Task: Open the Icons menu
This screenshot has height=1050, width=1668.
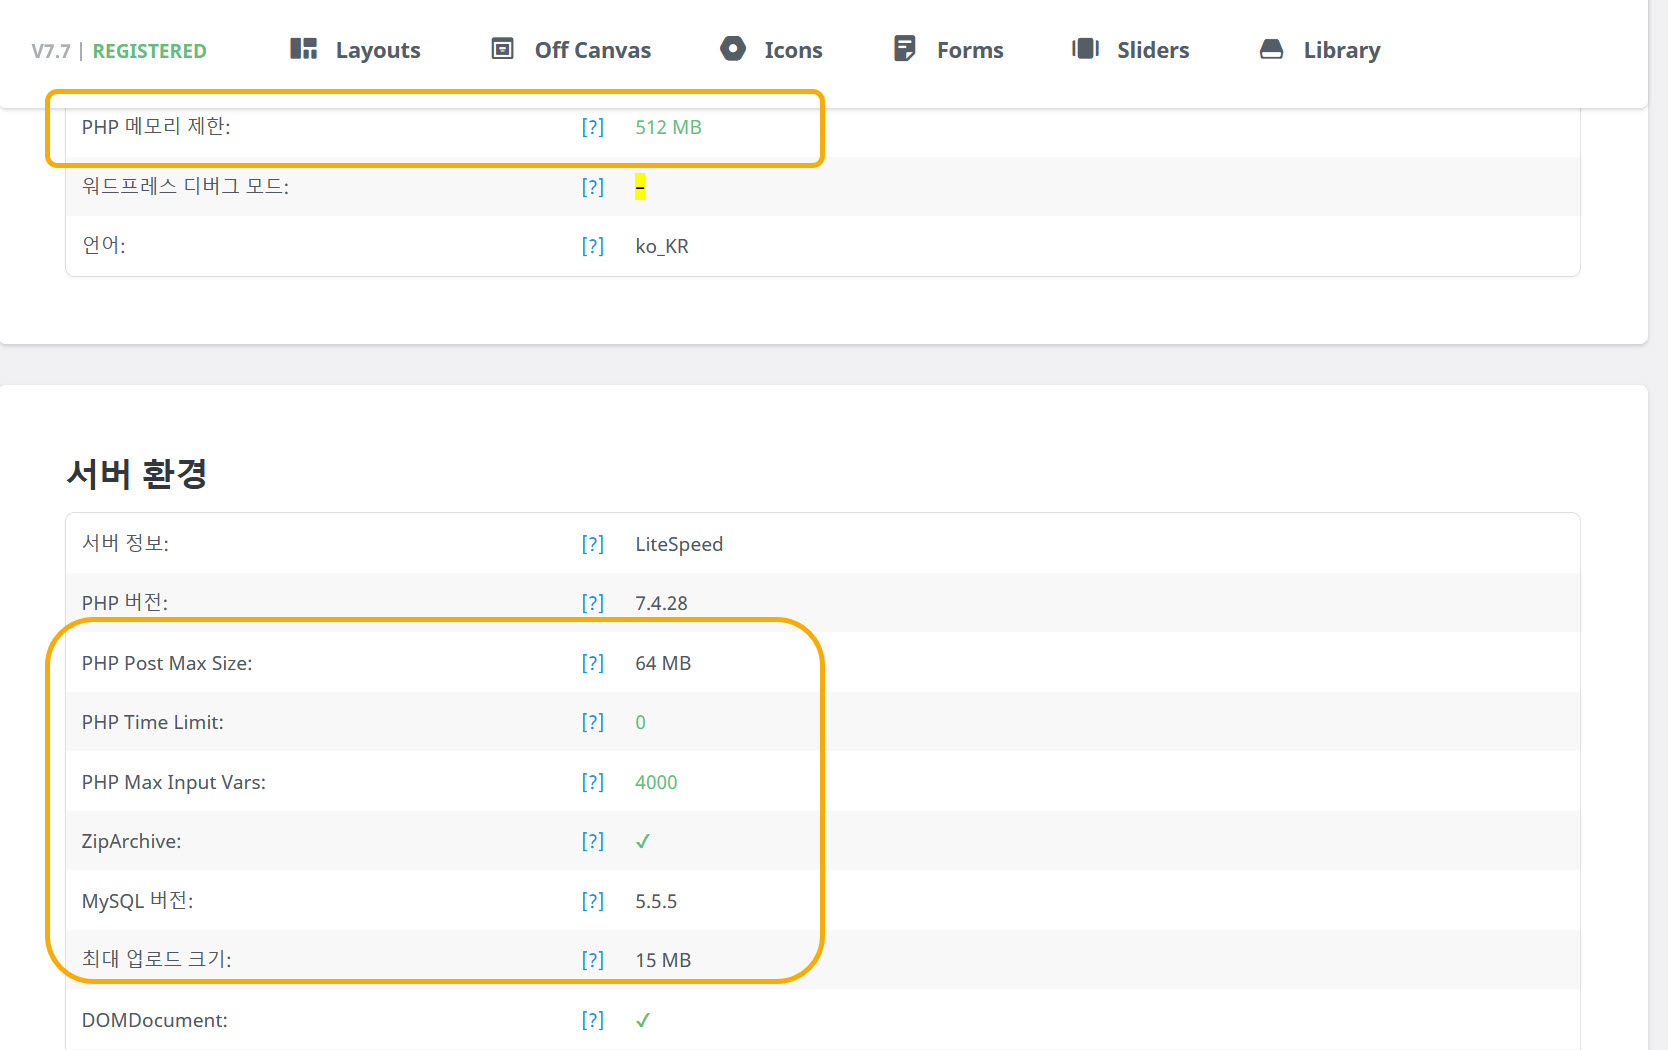Action: tap(771, 49)
